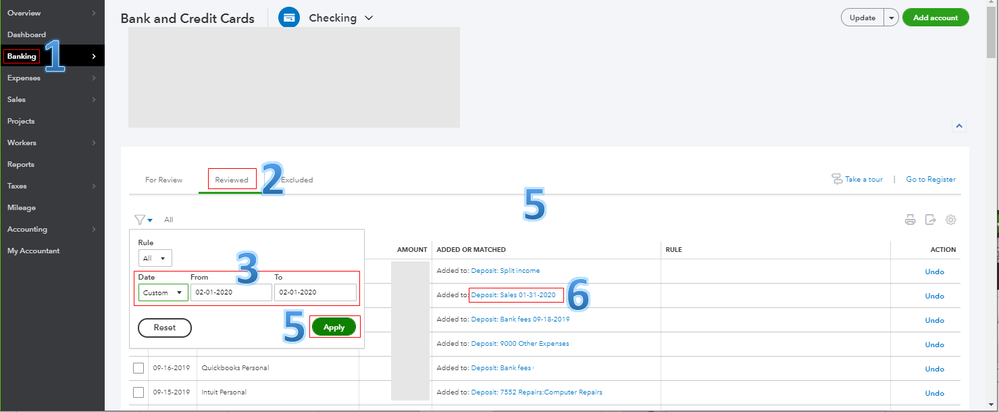The height and width of the screenshot is (412, 999).
Task: Switch to the For Review tab
Action: click(x=164, y=180)
